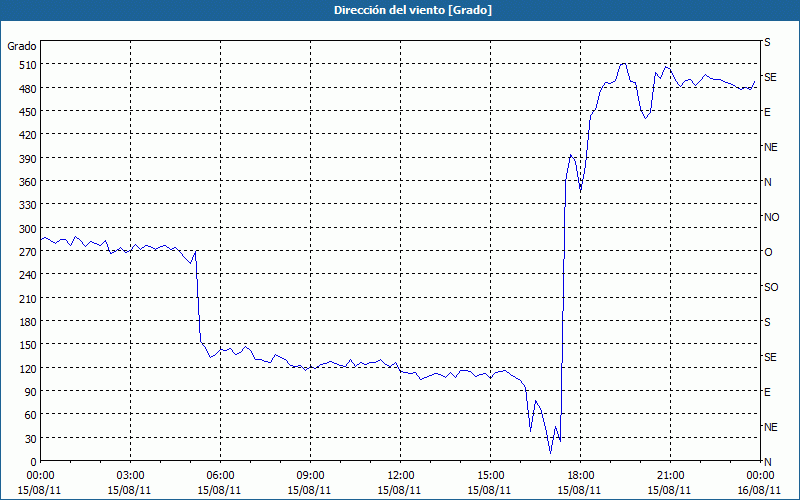This screenshot has height=500, width=800.
Task: Click the 'SE' compass label beside the 480 gridline
Action: (x=770, y=77)
